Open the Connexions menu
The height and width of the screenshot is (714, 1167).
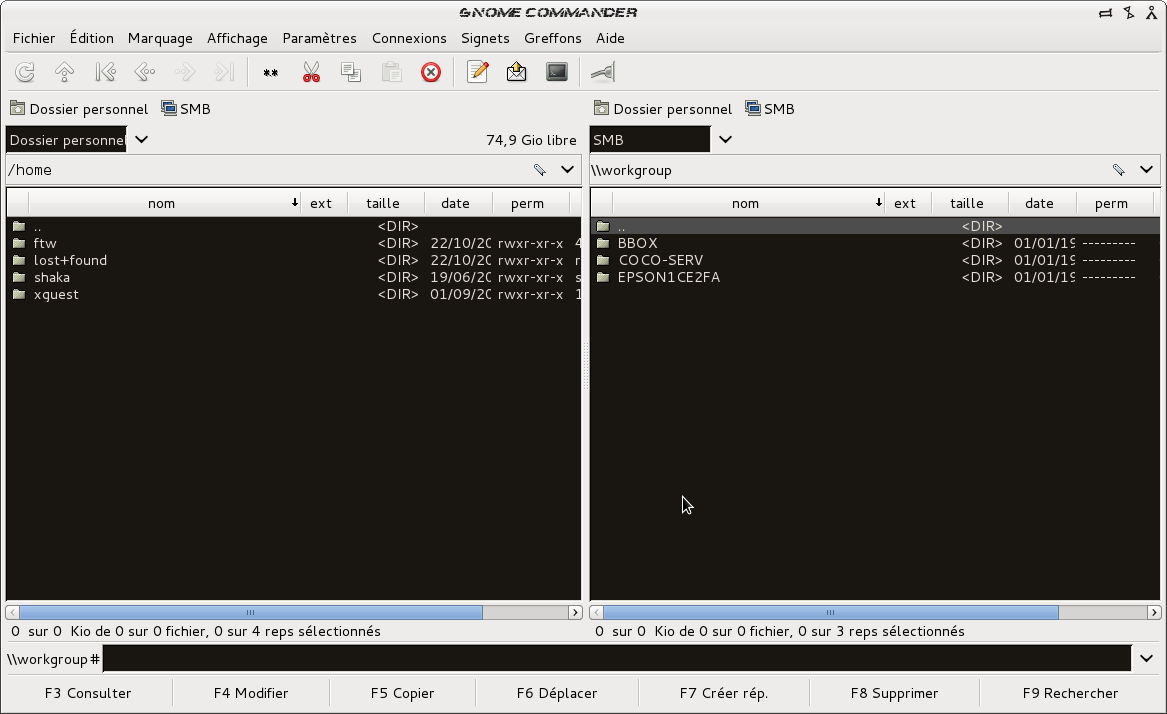409,38
